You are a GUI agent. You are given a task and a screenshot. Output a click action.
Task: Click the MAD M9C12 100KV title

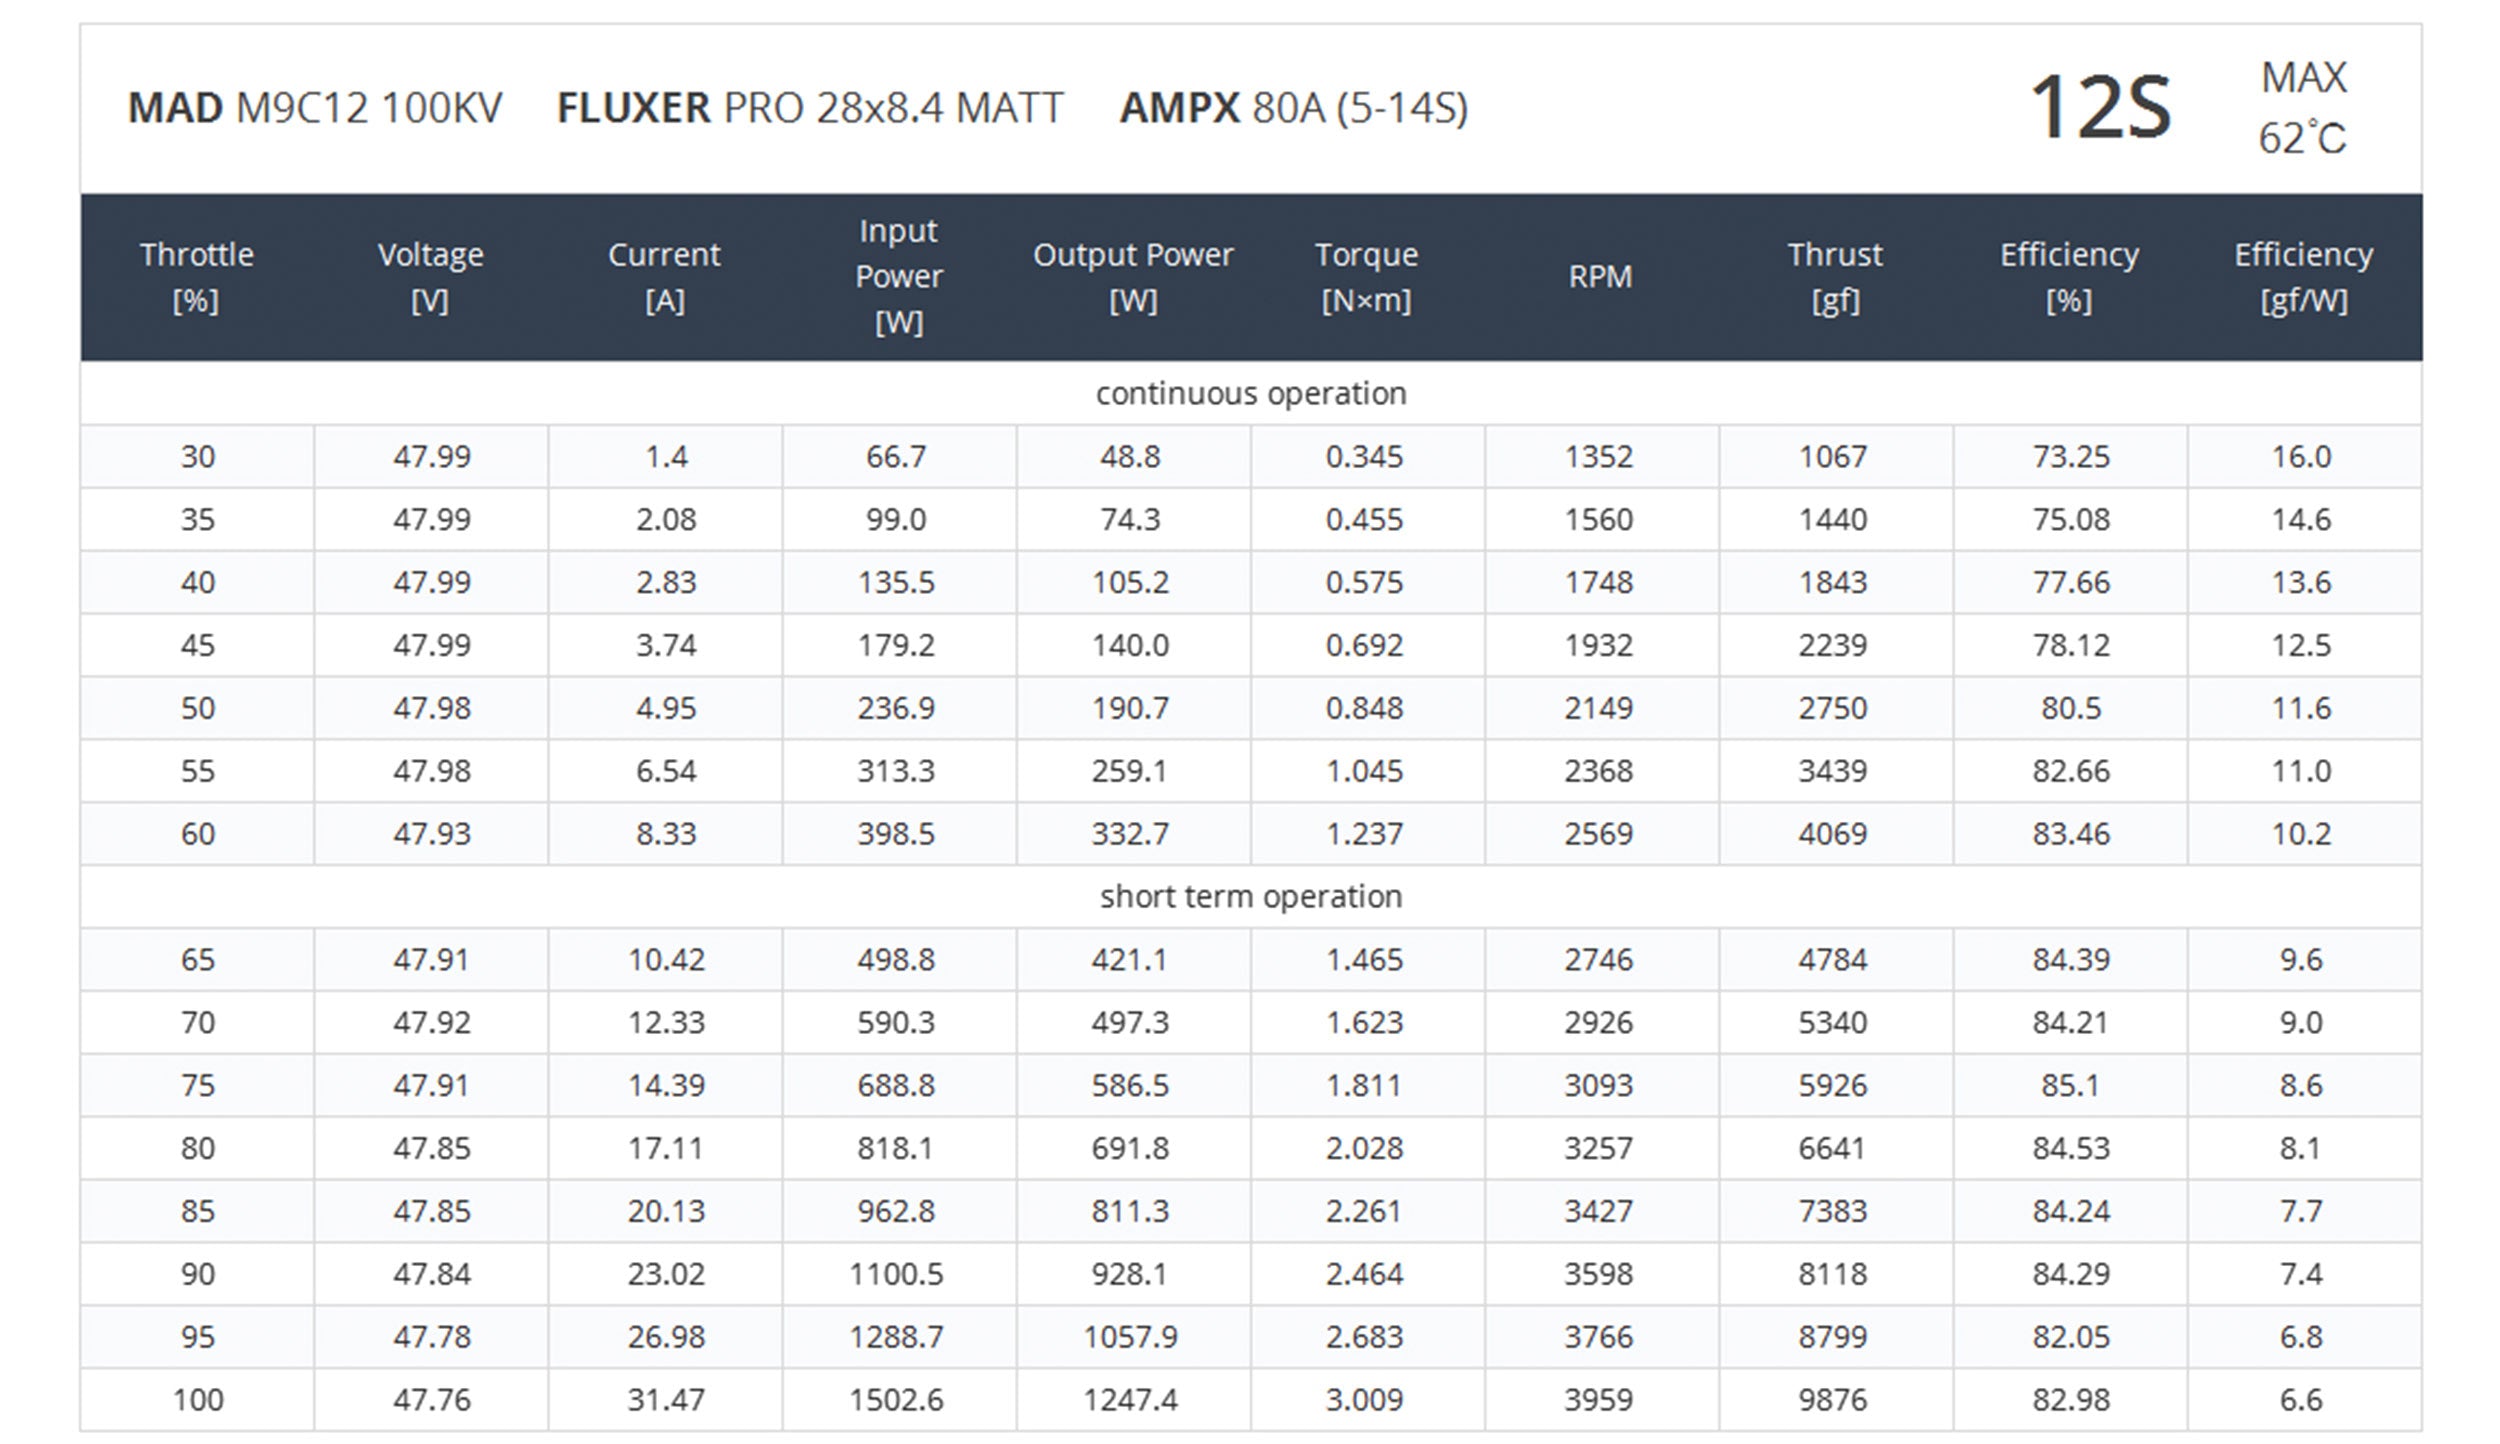pyautogui.click(x=315, y=108)
